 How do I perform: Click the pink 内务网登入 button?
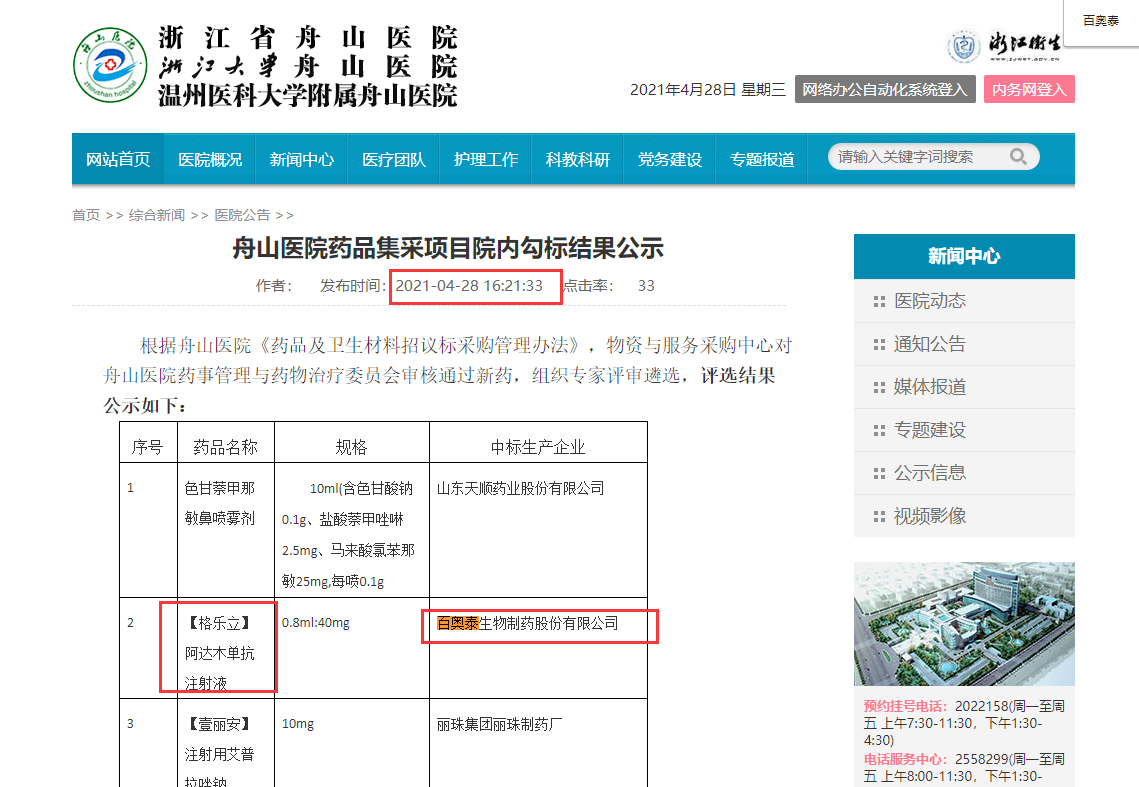pyautogui.click(x=1029, y=89)
